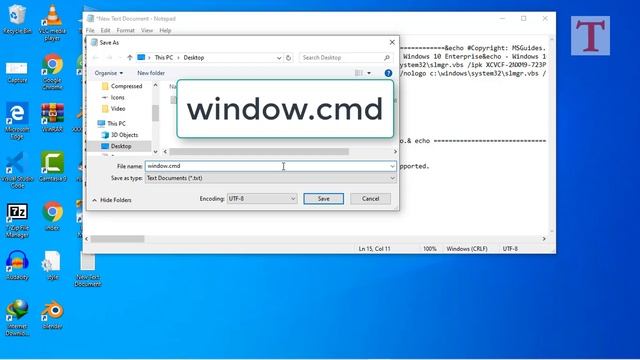Launch Camtasia 9 desktop shortcut

(52, 167)
